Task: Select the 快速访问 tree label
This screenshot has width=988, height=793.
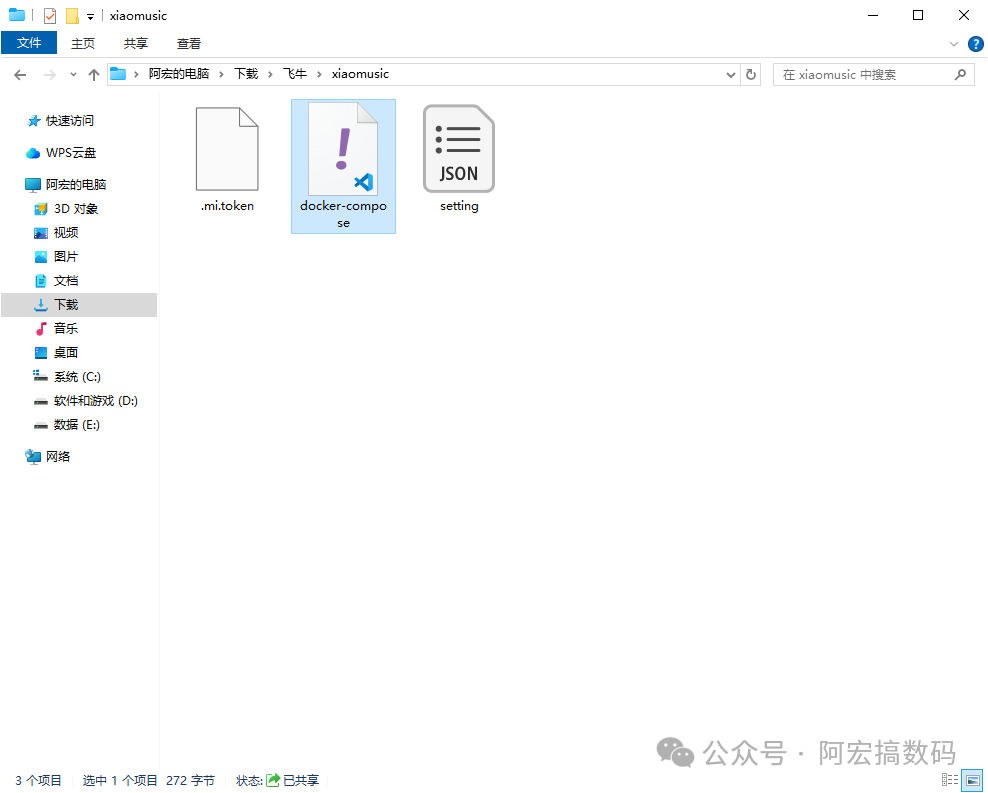Action: coord(70,120)
